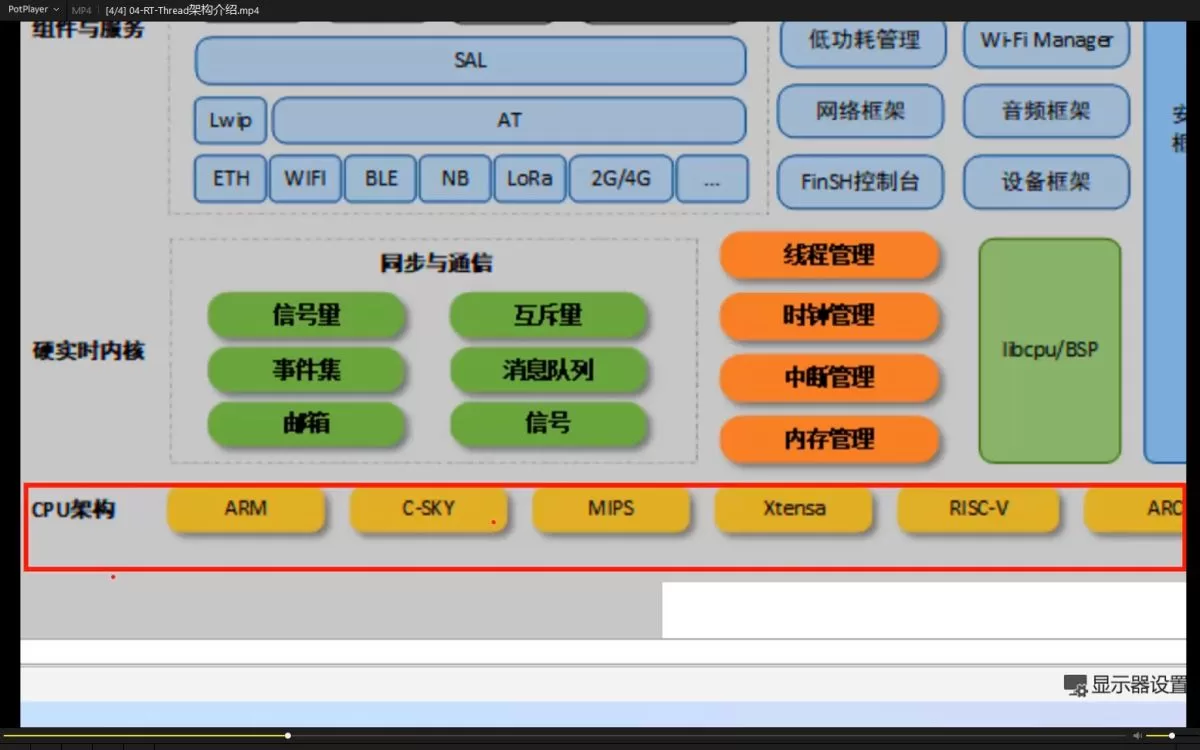Click the ARM architecture block
1200x750 pixels.
pyautogui.click(x=246, y=509)
